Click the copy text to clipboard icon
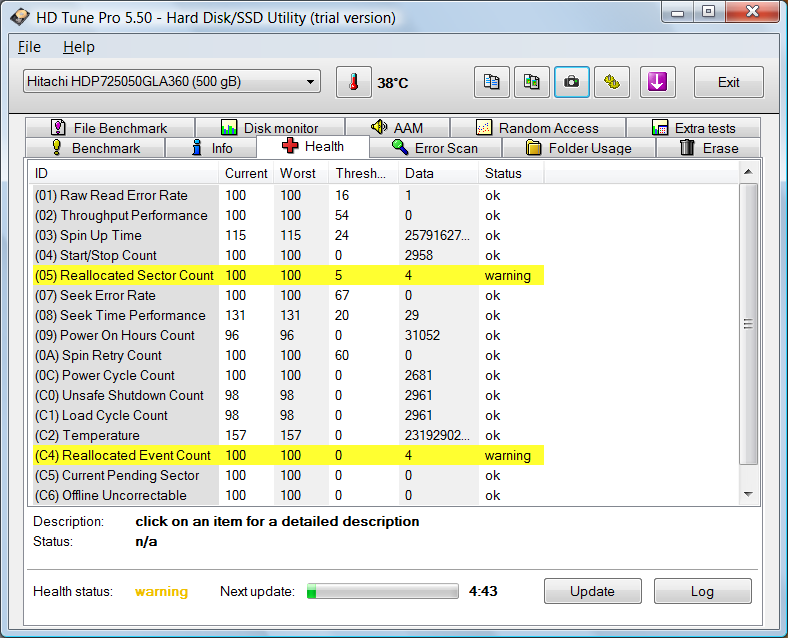Image resolution: width=788 pixels, height=638 pixels. click(491, 82)
